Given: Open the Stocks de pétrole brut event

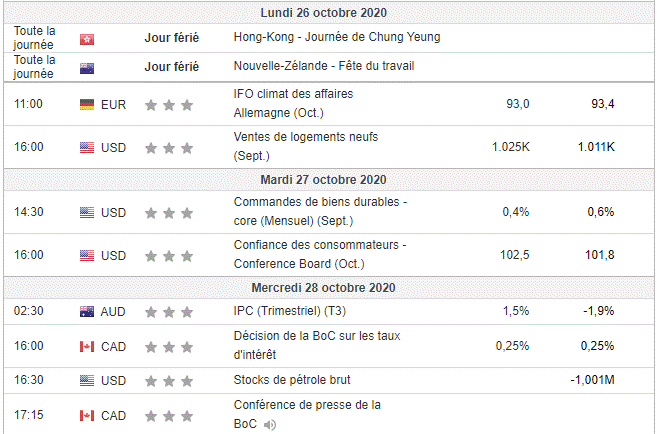Looking at the screenshot, I should click(290, 380).
